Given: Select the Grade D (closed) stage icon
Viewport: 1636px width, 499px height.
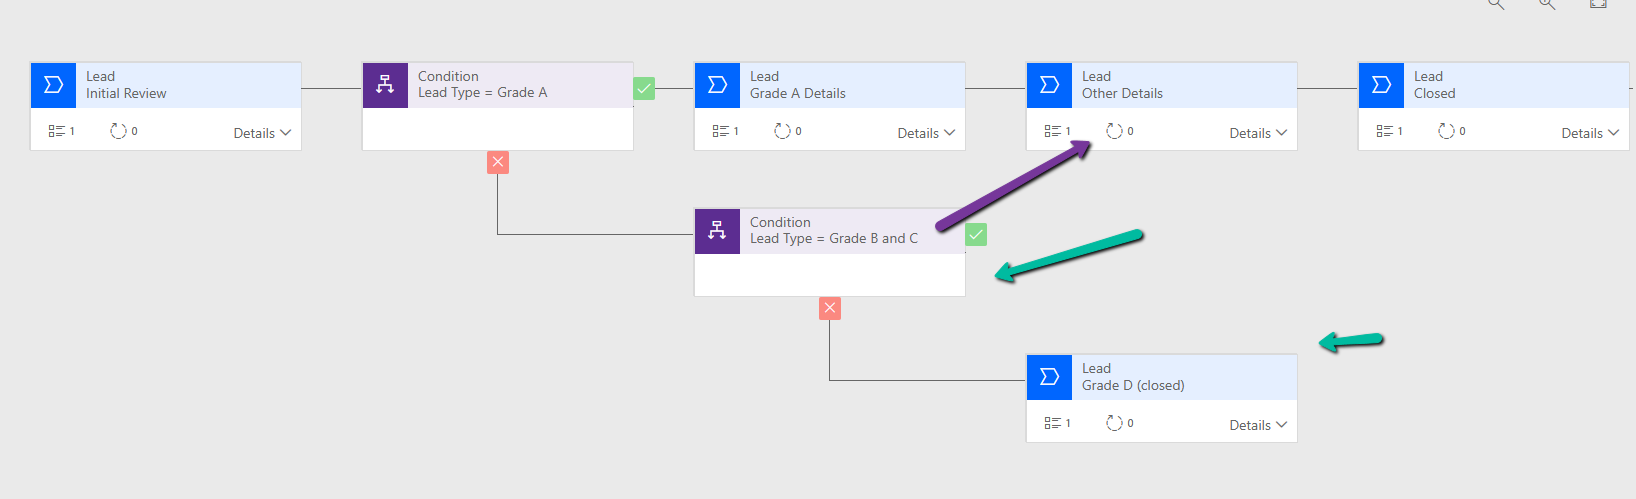Looking at the screenshot, I should 1049,377.
